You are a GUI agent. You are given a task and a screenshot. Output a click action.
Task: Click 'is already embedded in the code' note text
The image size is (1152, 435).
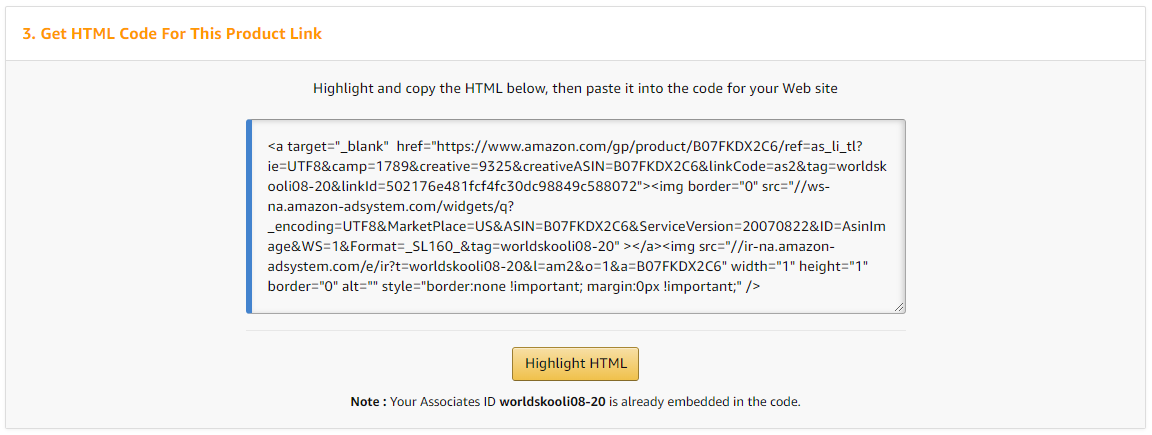[705, 402]
